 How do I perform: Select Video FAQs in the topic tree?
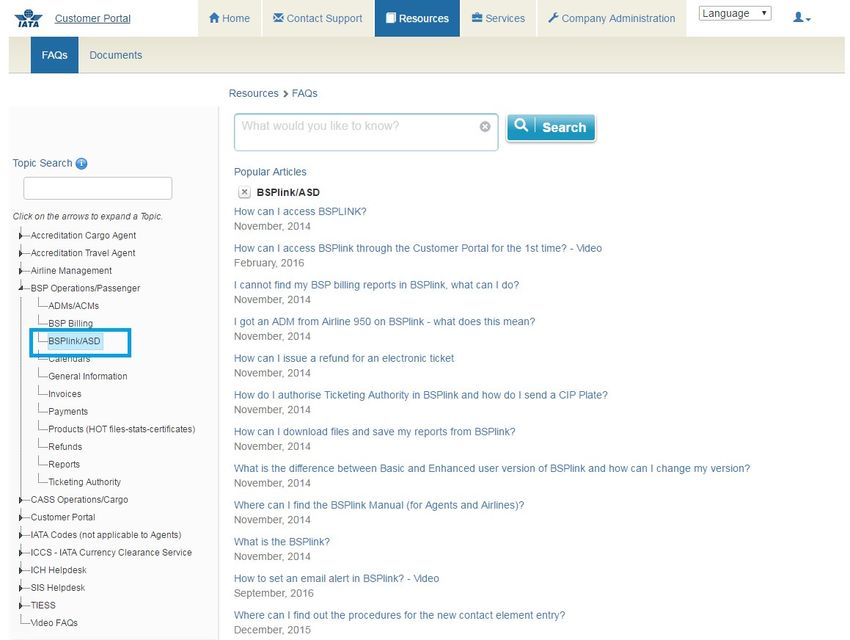click(x=54, y=623)
